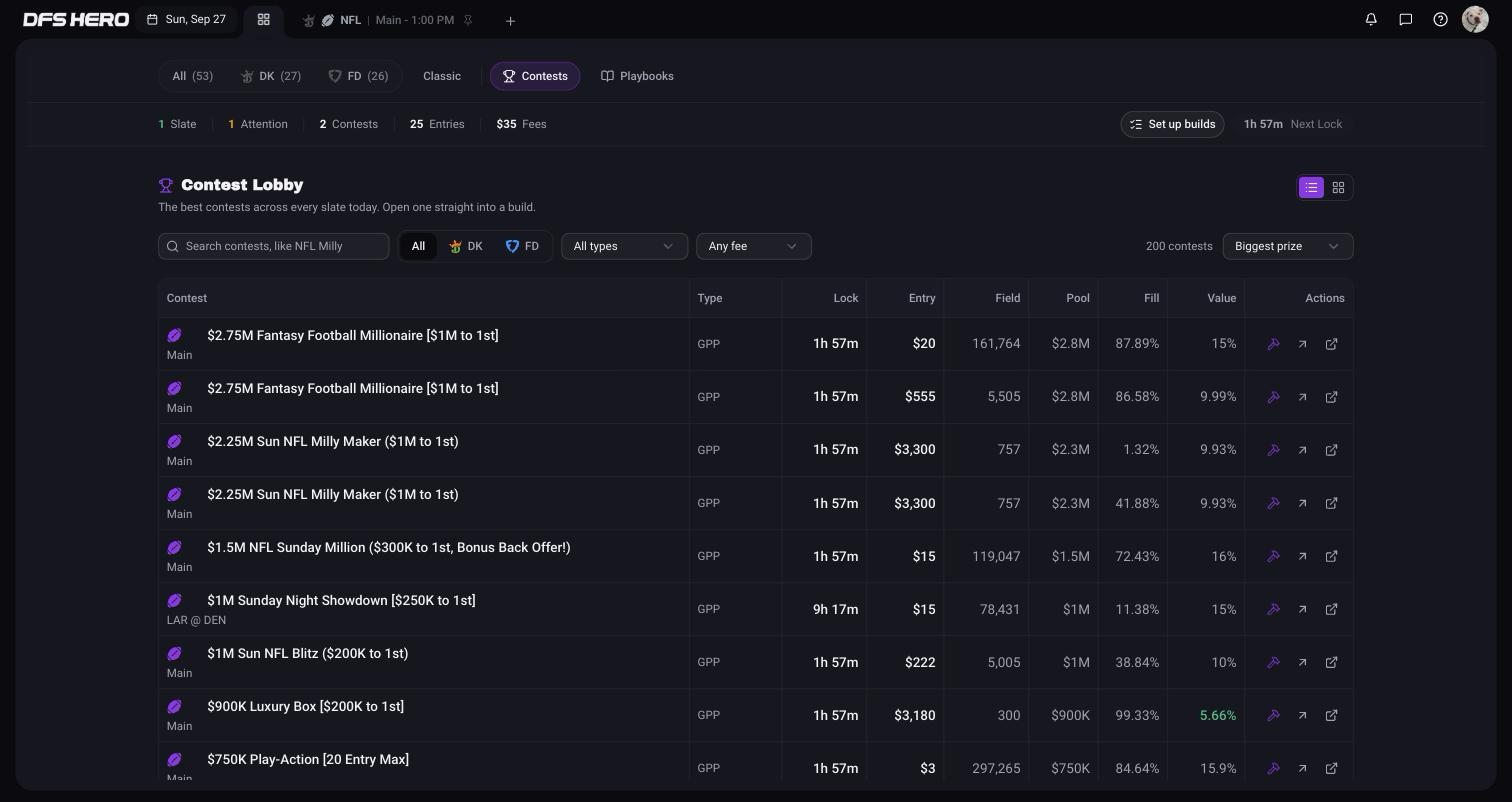Open the help question mark icon

(1440, 19)
